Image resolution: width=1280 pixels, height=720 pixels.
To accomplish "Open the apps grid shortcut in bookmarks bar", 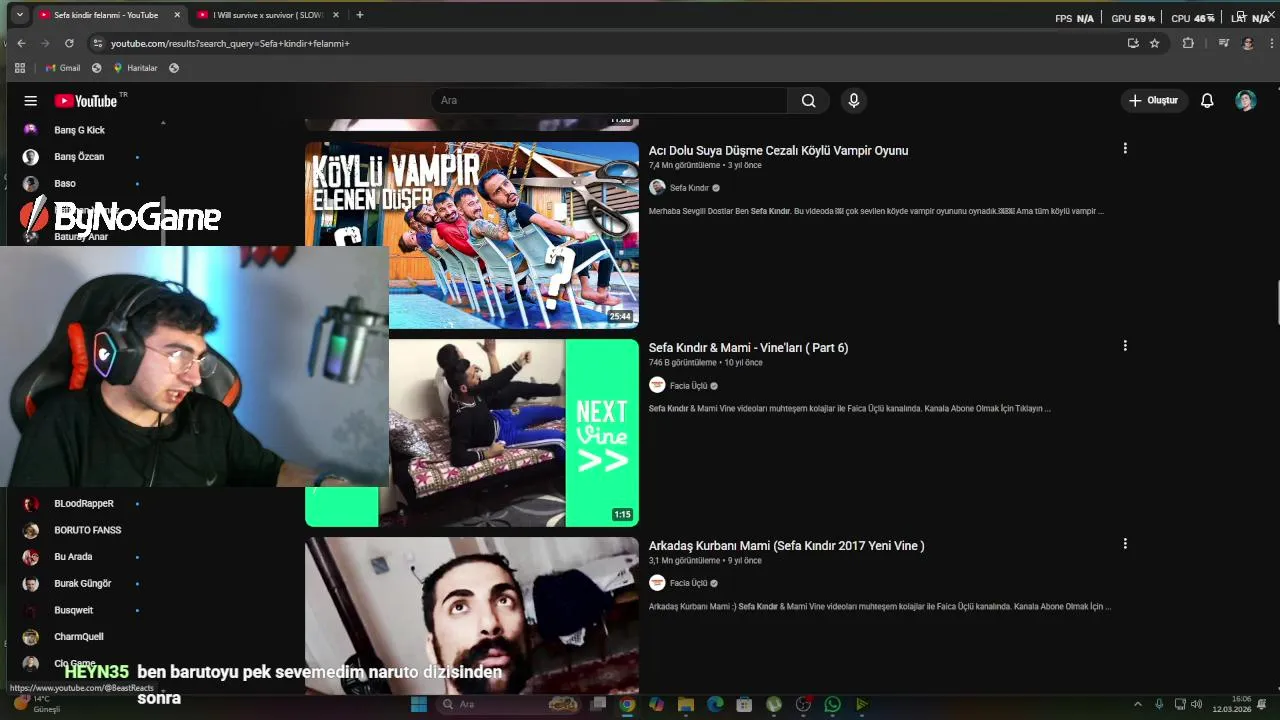I will (x=19, y=68).
